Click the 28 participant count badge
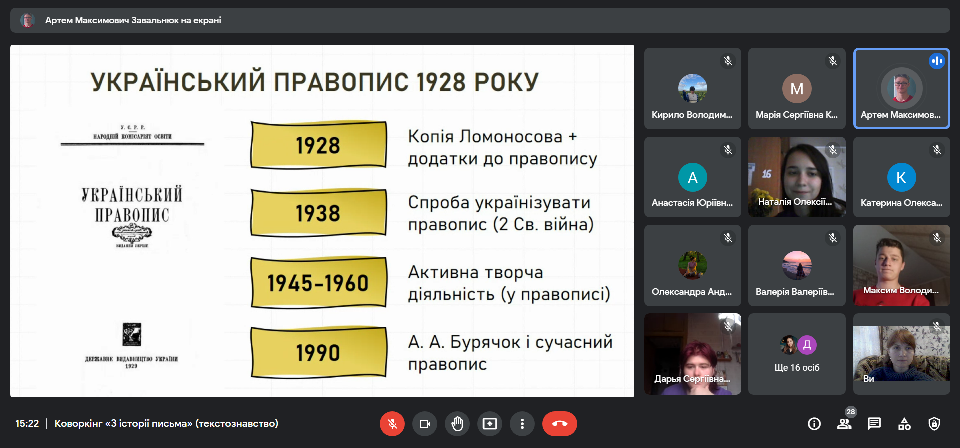Screen dimensions: 960x448 pos(850,412)
